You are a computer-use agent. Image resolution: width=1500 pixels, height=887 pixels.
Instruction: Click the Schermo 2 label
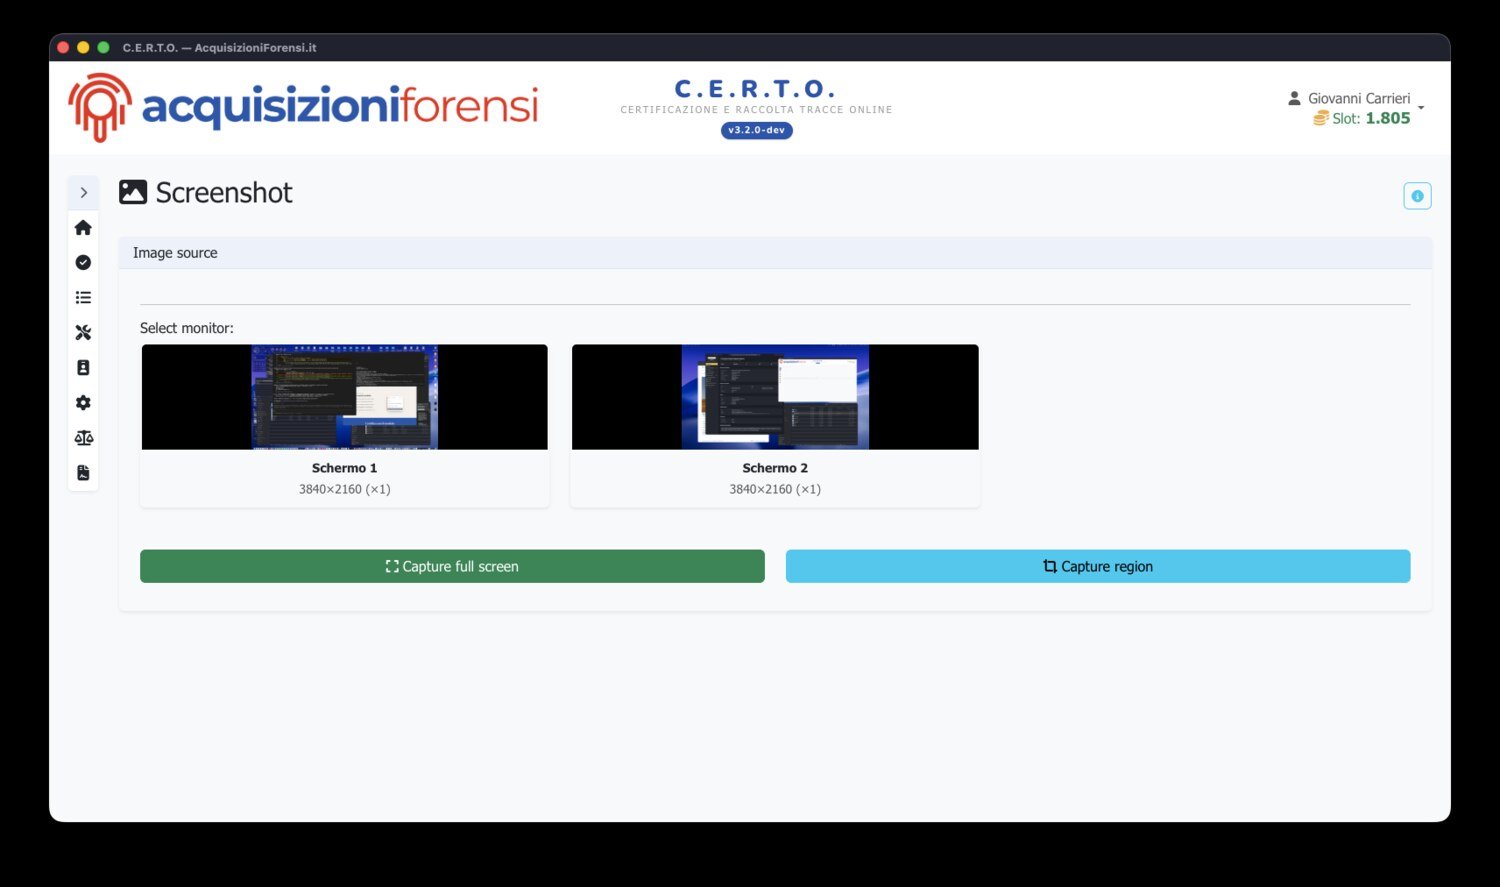click(x=775, y=468)
